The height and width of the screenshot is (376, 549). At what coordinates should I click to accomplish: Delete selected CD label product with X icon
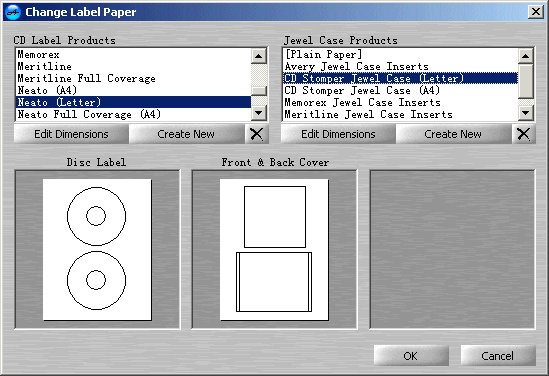257,134
